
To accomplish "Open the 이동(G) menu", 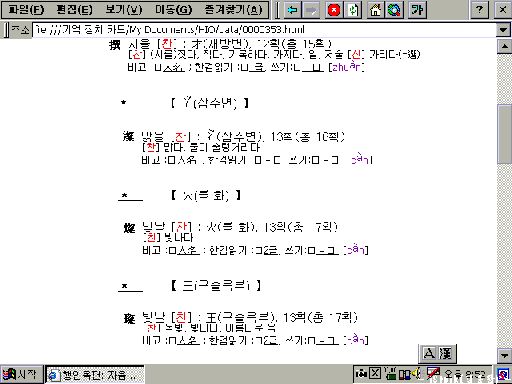I will point(173,10).
